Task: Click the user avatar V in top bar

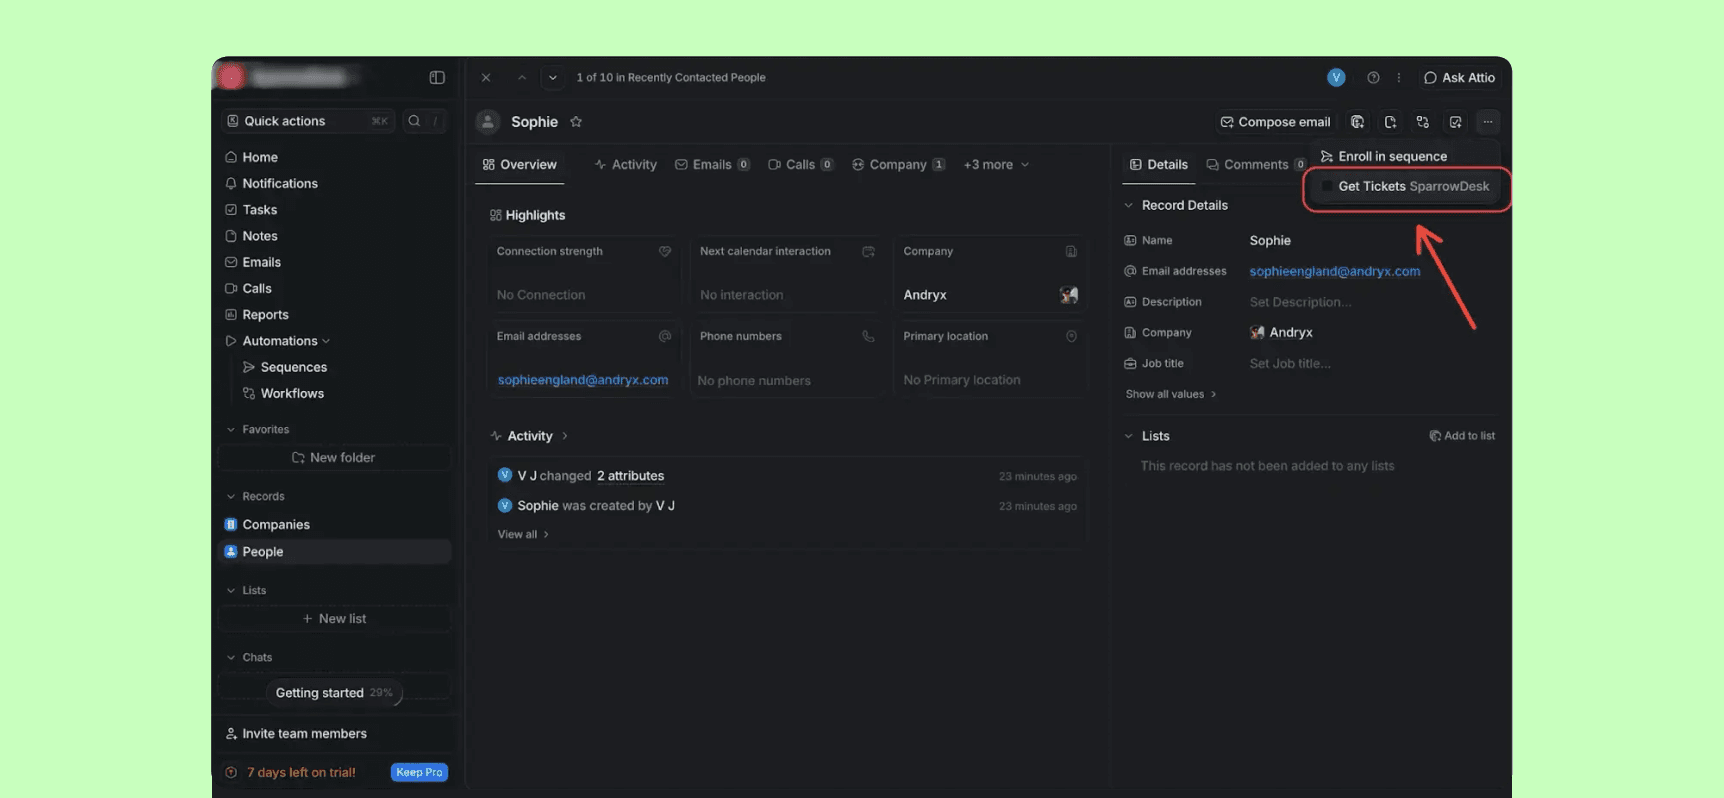Action: coord(1336,77)
